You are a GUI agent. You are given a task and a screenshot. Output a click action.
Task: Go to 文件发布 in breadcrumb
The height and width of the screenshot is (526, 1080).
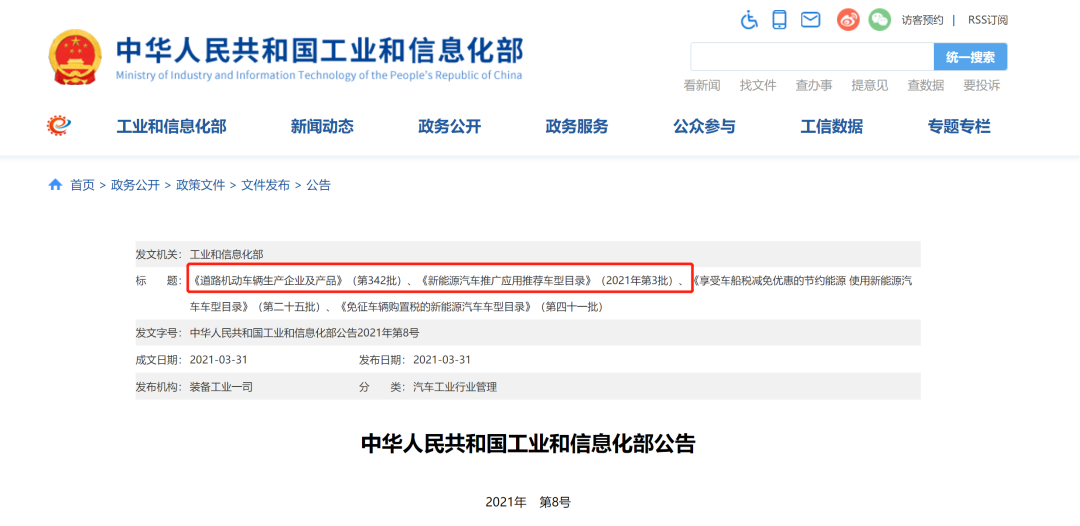point(265,185)
